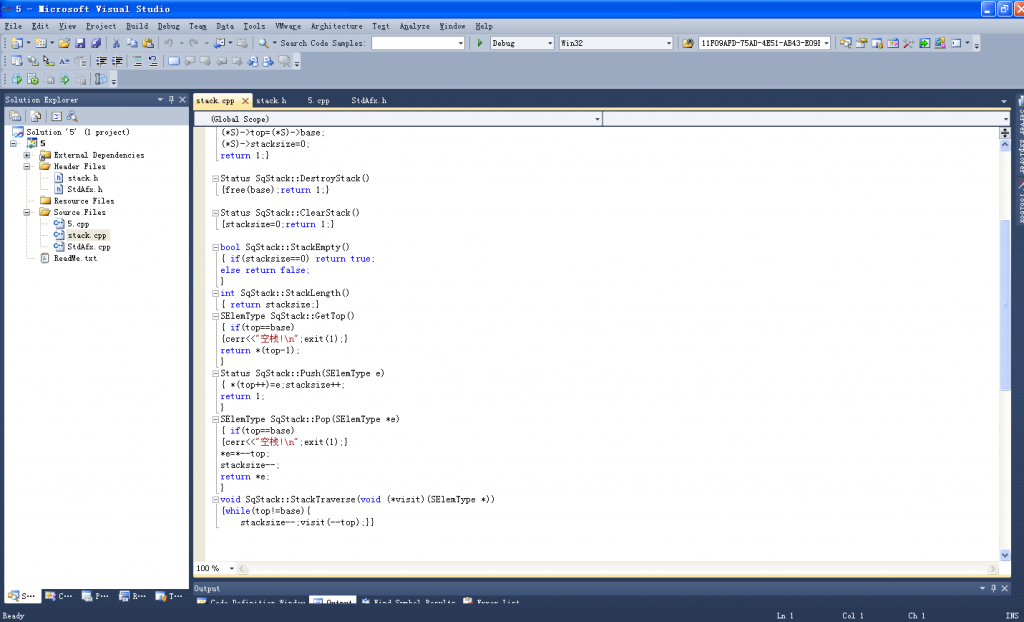This screenshot has height=622, width=1024.
Task: Switch to the stack.h editor tab
Action: [271, 101]
